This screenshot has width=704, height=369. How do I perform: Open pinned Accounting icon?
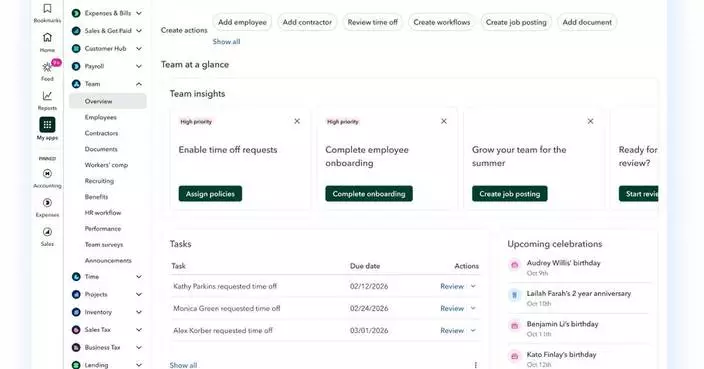click(47, 174)
